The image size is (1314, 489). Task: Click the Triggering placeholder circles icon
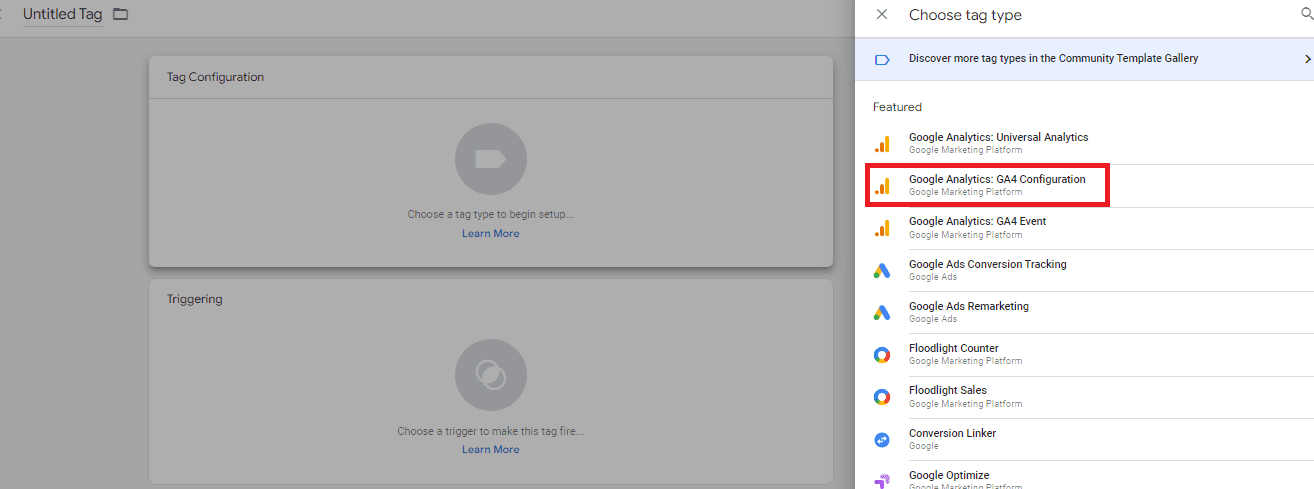[x=490, y=375]
